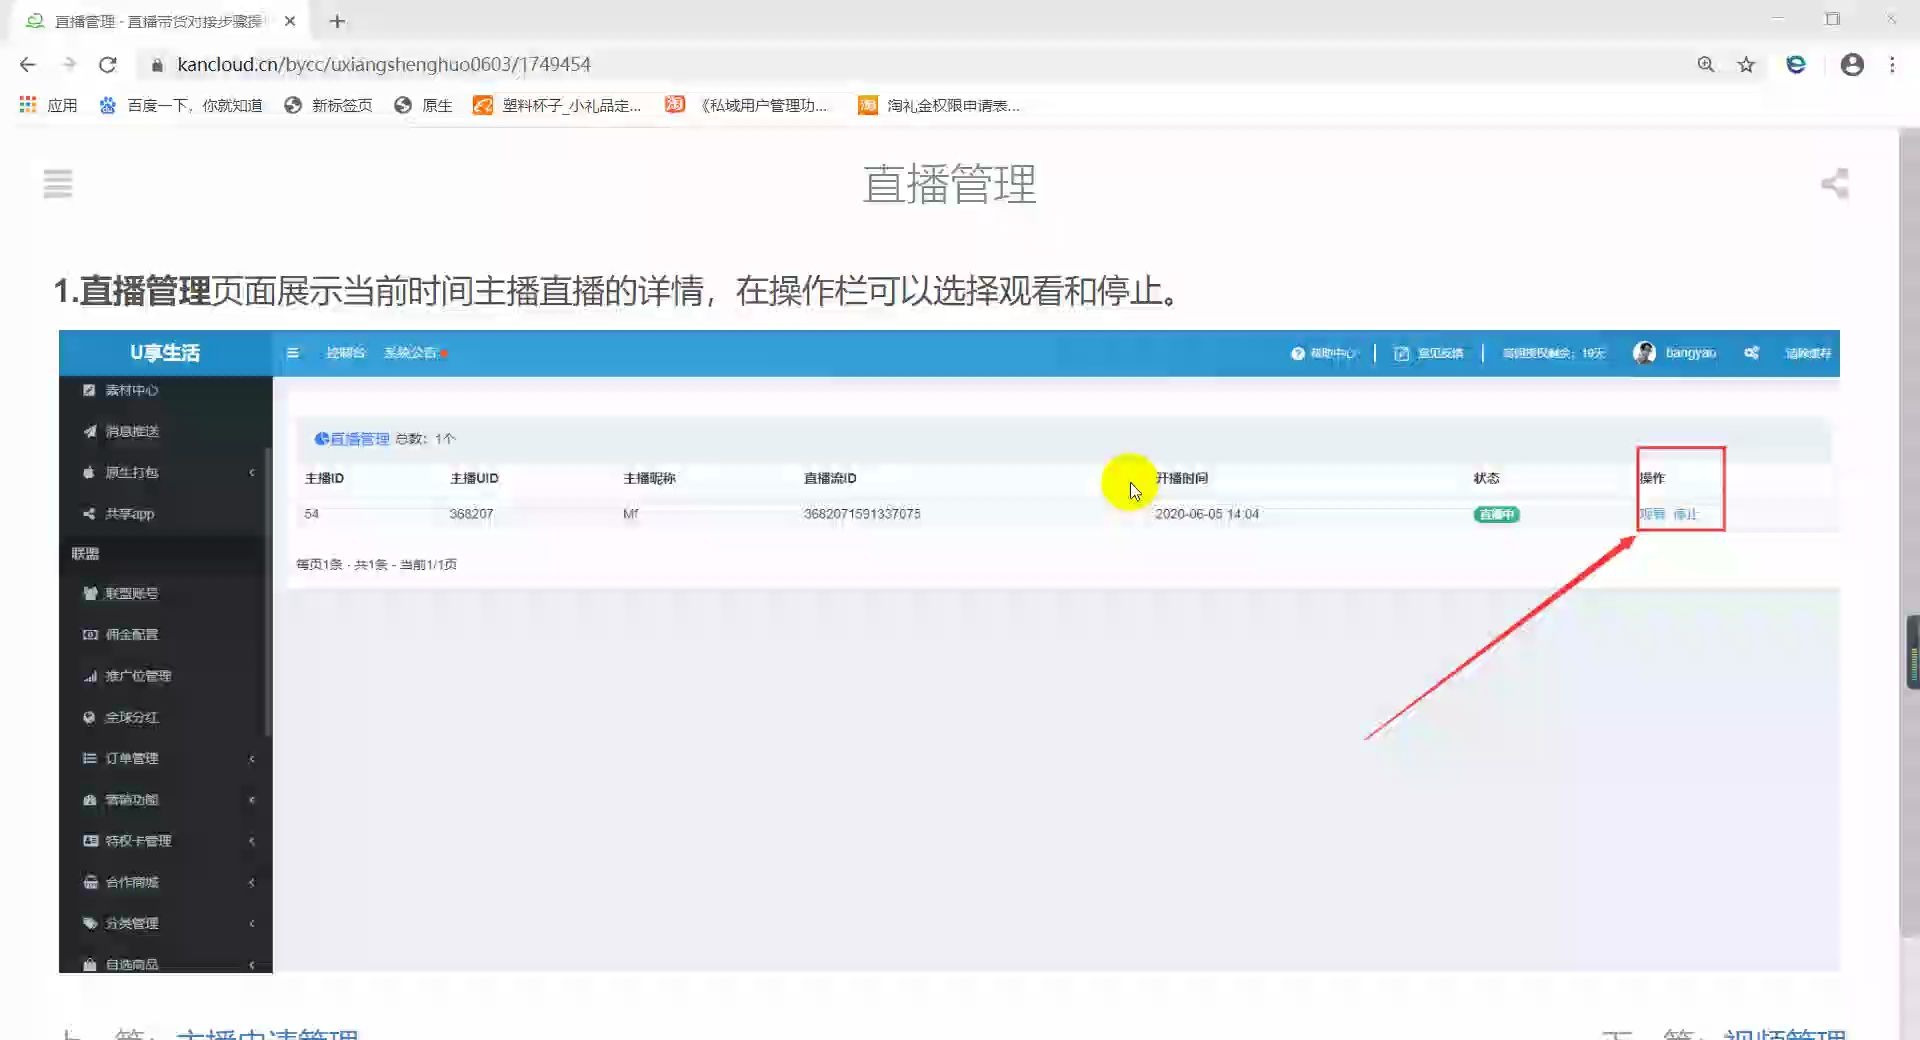Open the 原生 bookmark
The image size is (1920, 1040).
[x=423, y=105]
